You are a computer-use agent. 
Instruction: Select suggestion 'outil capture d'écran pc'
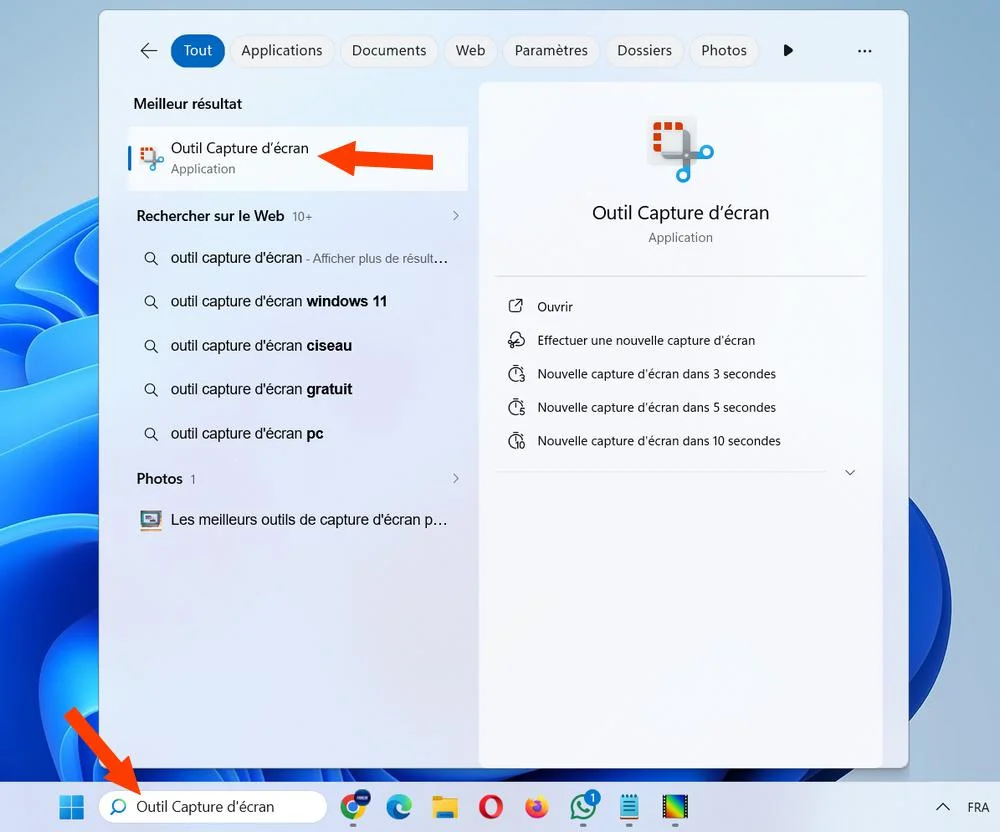click(298, 434)
